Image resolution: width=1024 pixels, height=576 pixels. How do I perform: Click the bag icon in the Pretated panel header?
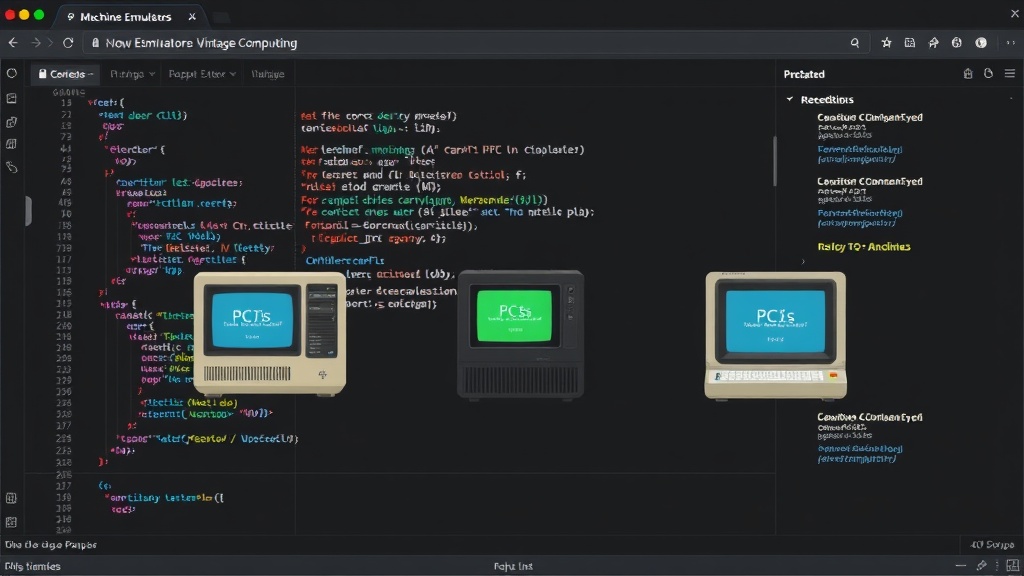click(x=968, y=74)
